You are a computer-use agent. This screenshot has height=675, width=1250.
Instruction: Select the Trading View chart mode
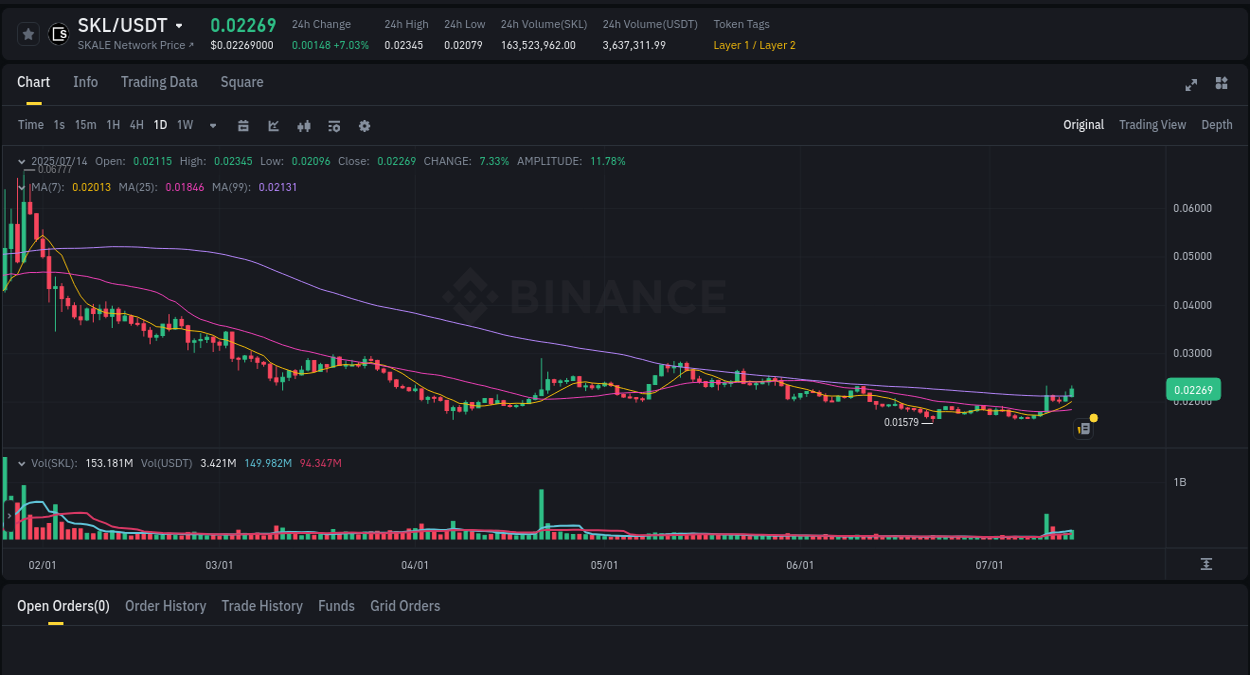(x=1152, y=125)
